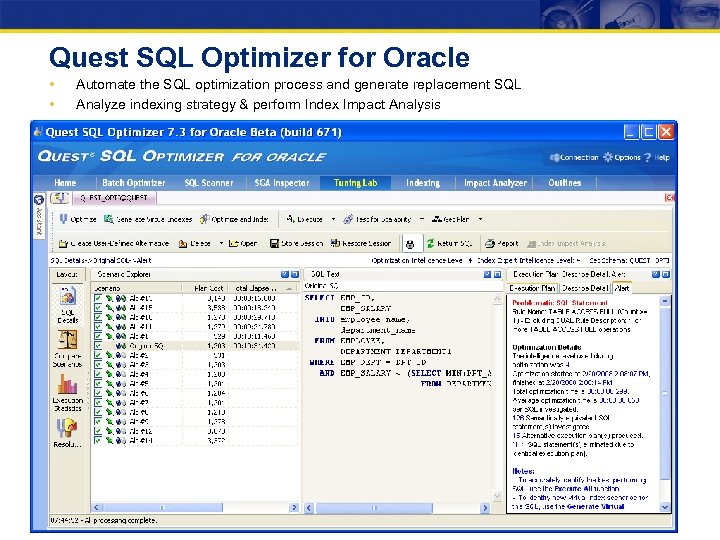Toggle checkbox on first scenario row
The image size is (720, 540).
click(x=98, y=298)
